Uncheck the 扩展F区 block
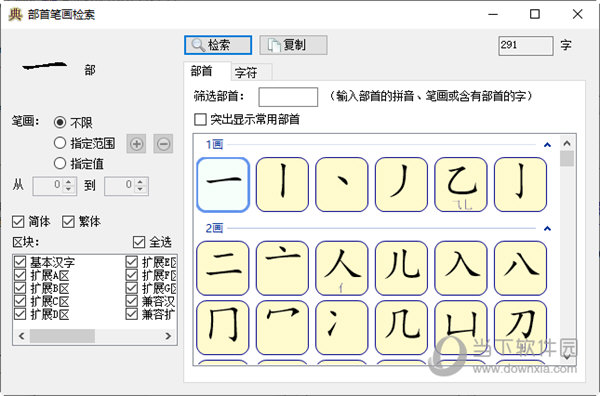This screenshot has width=600, height=396. [132, 275]
